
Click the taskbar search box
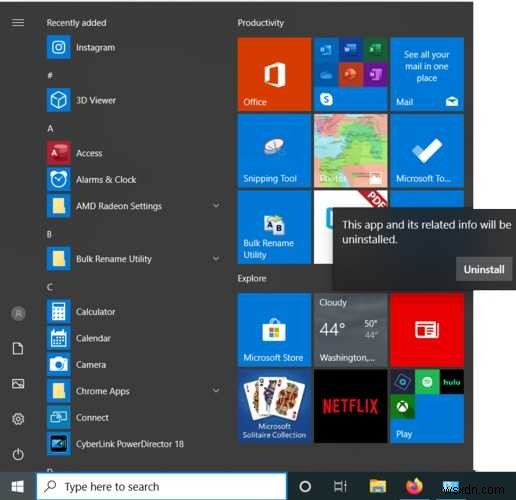click(x=162, y=487)
